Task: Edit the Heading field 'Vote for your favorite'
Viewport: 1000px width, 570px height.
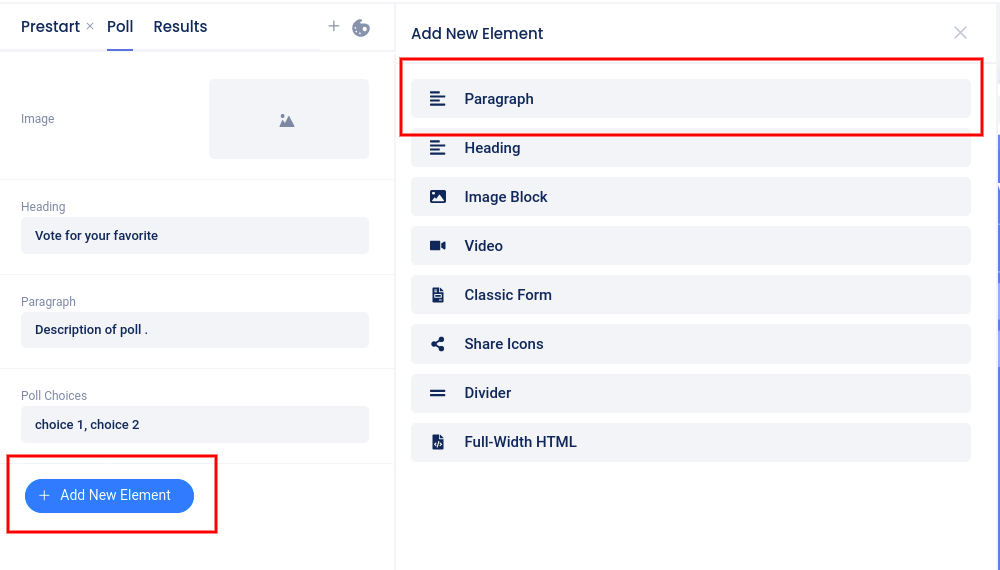Action: 195,236
